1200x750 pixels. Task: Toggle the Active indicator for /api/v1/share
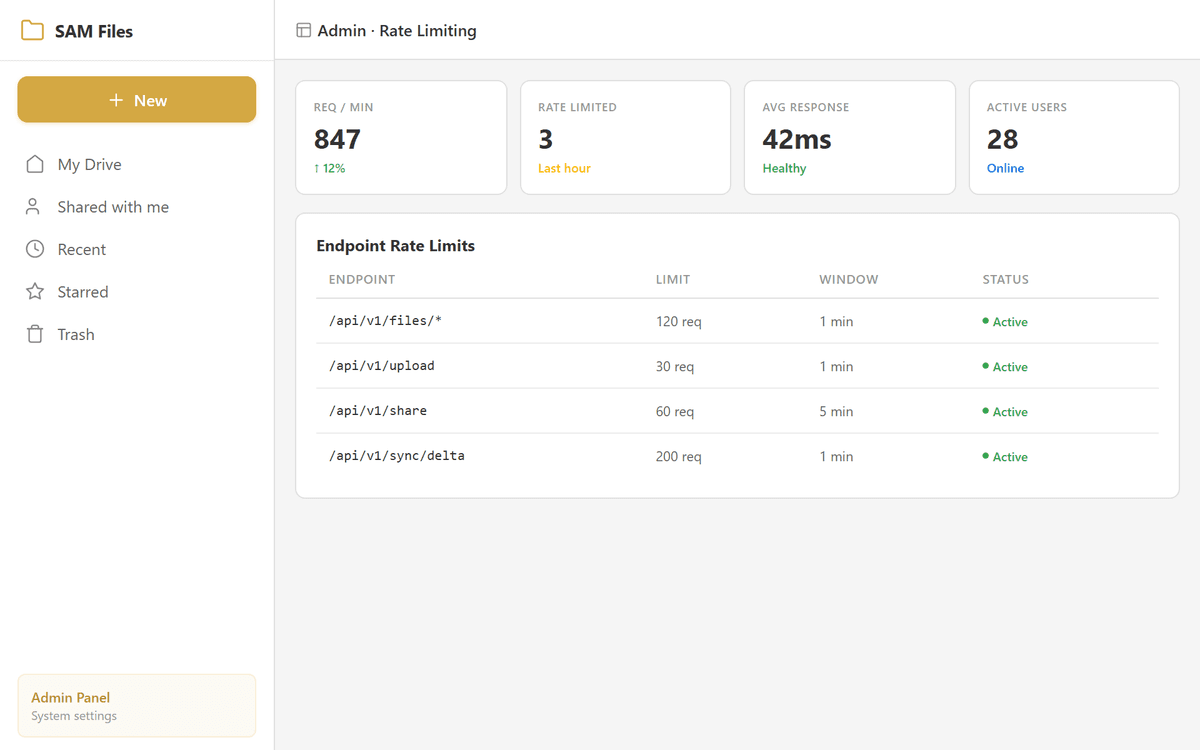(x=987, y=411)
